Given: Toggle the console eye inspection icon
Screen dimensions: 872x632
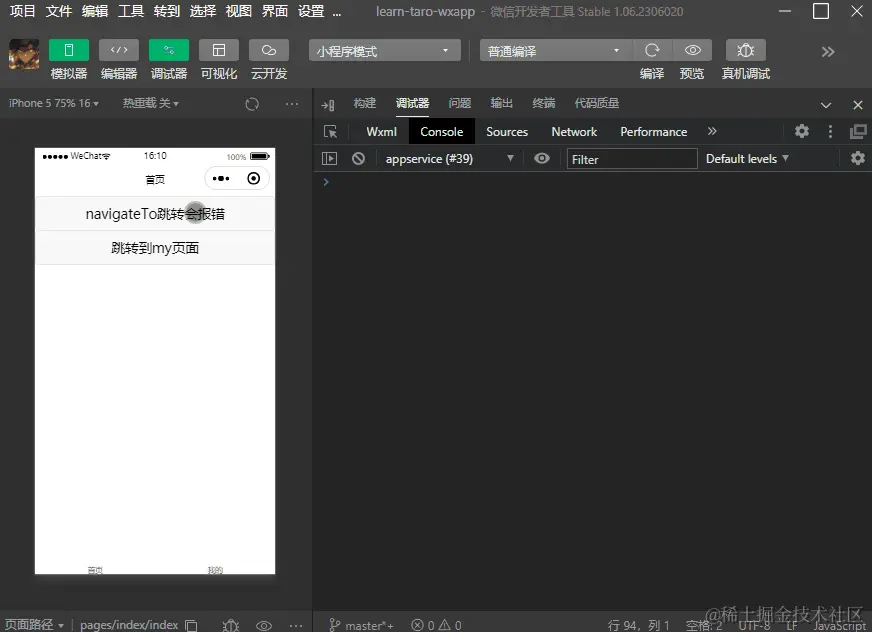Looking at the screenshot, I should coord(541,158).
